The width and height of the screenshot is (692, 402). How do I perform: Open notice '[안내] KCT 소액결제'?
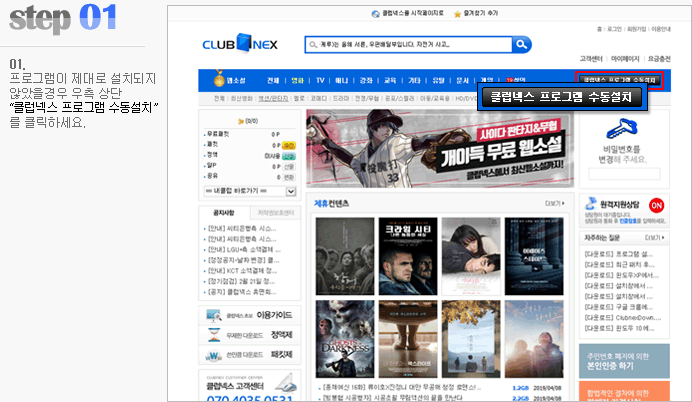click(x=242, y=271)
